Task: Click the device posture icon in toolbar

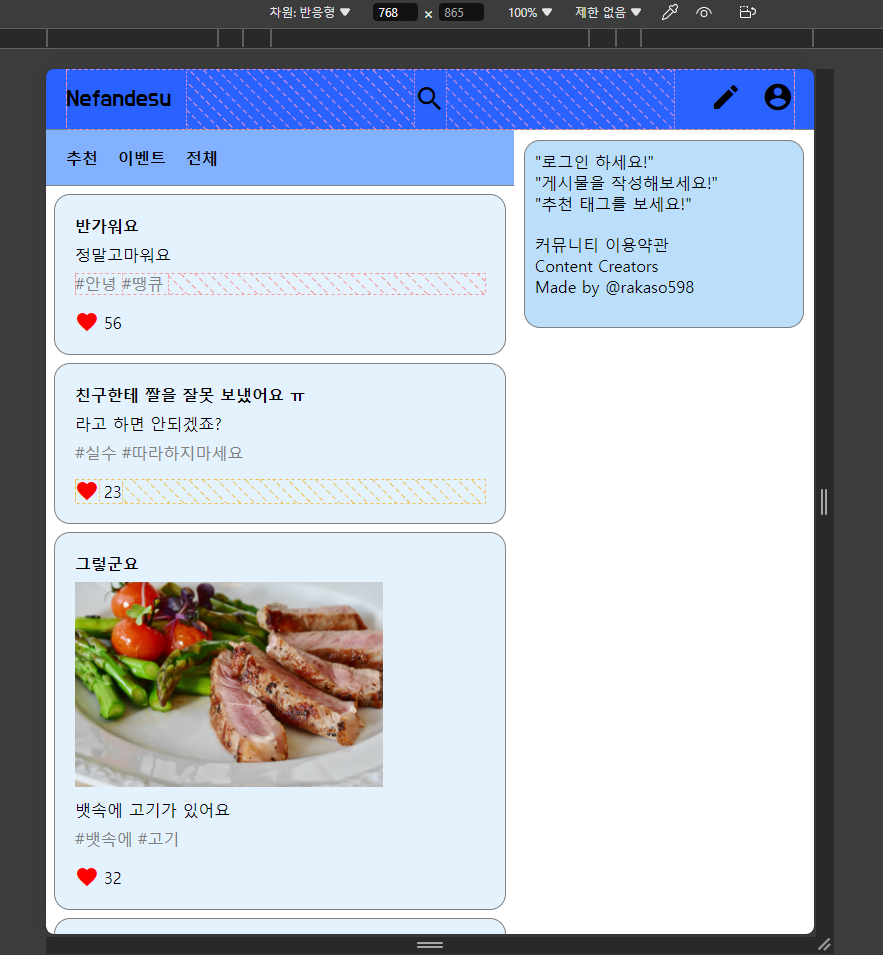Action: (747, 12)
